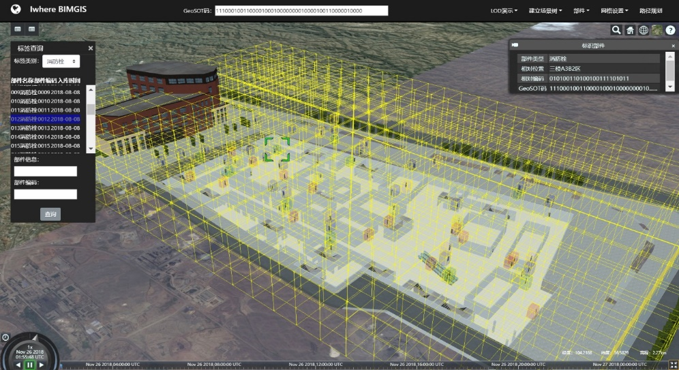Click the timeline bar at Nov 26 12:00 UTC

[x=316, y=365]
